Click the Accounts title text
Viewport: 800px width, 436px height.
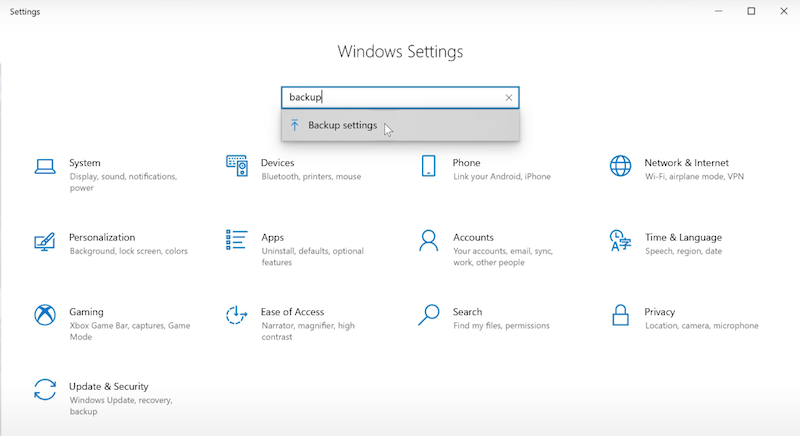click(473, 237)
